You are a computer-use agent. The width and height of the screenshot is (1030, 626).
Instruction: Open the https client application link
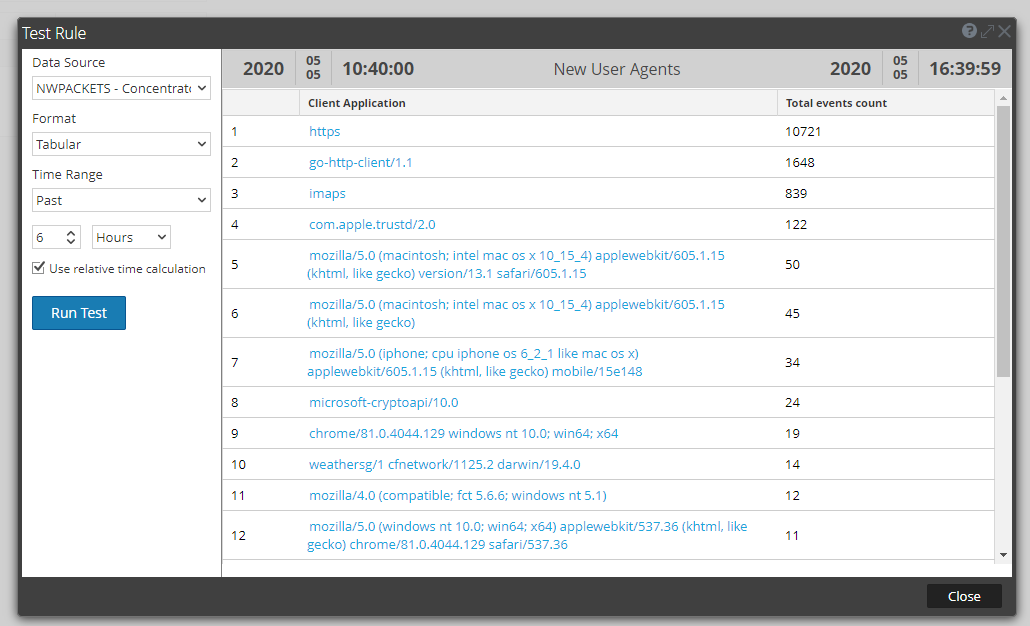click(325, 131)
